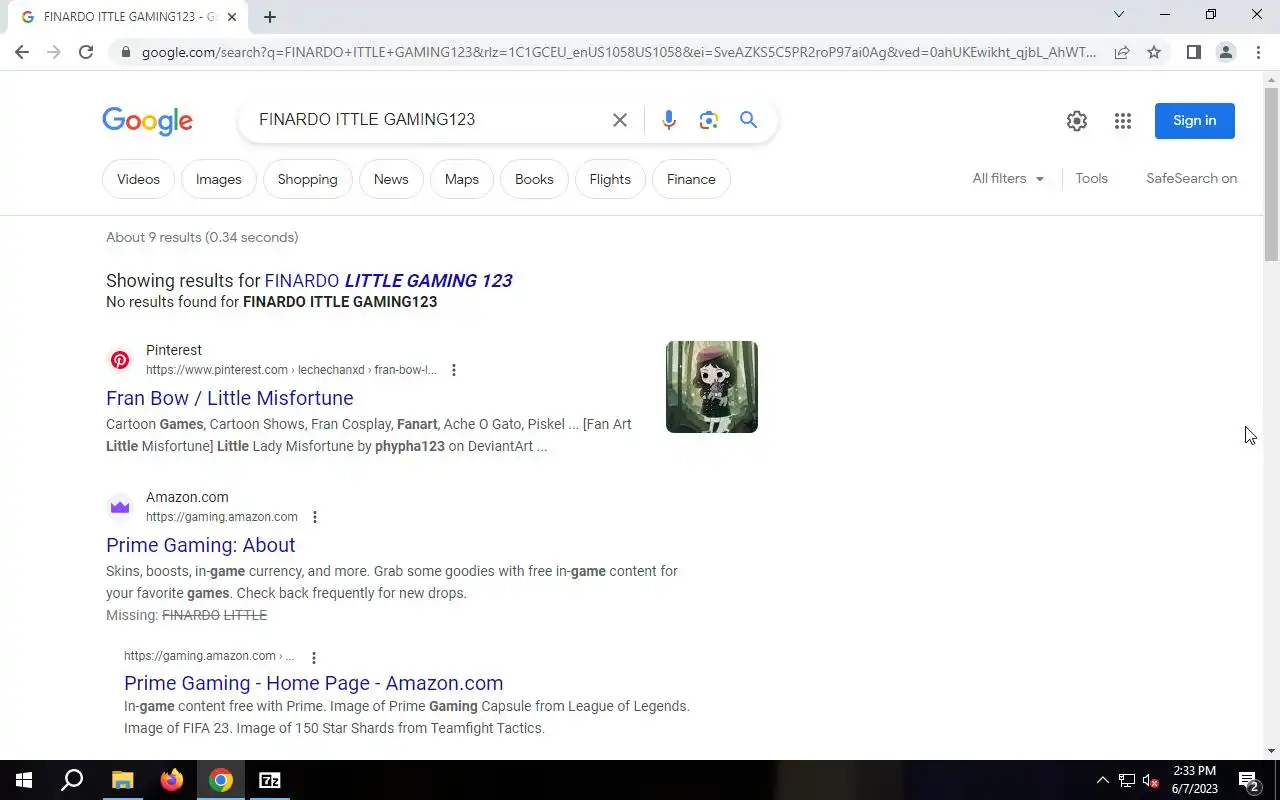The width and height of the screenshot is (1280, 800).
Task: Open the Tools options
Action: [x=1091, y=178]
